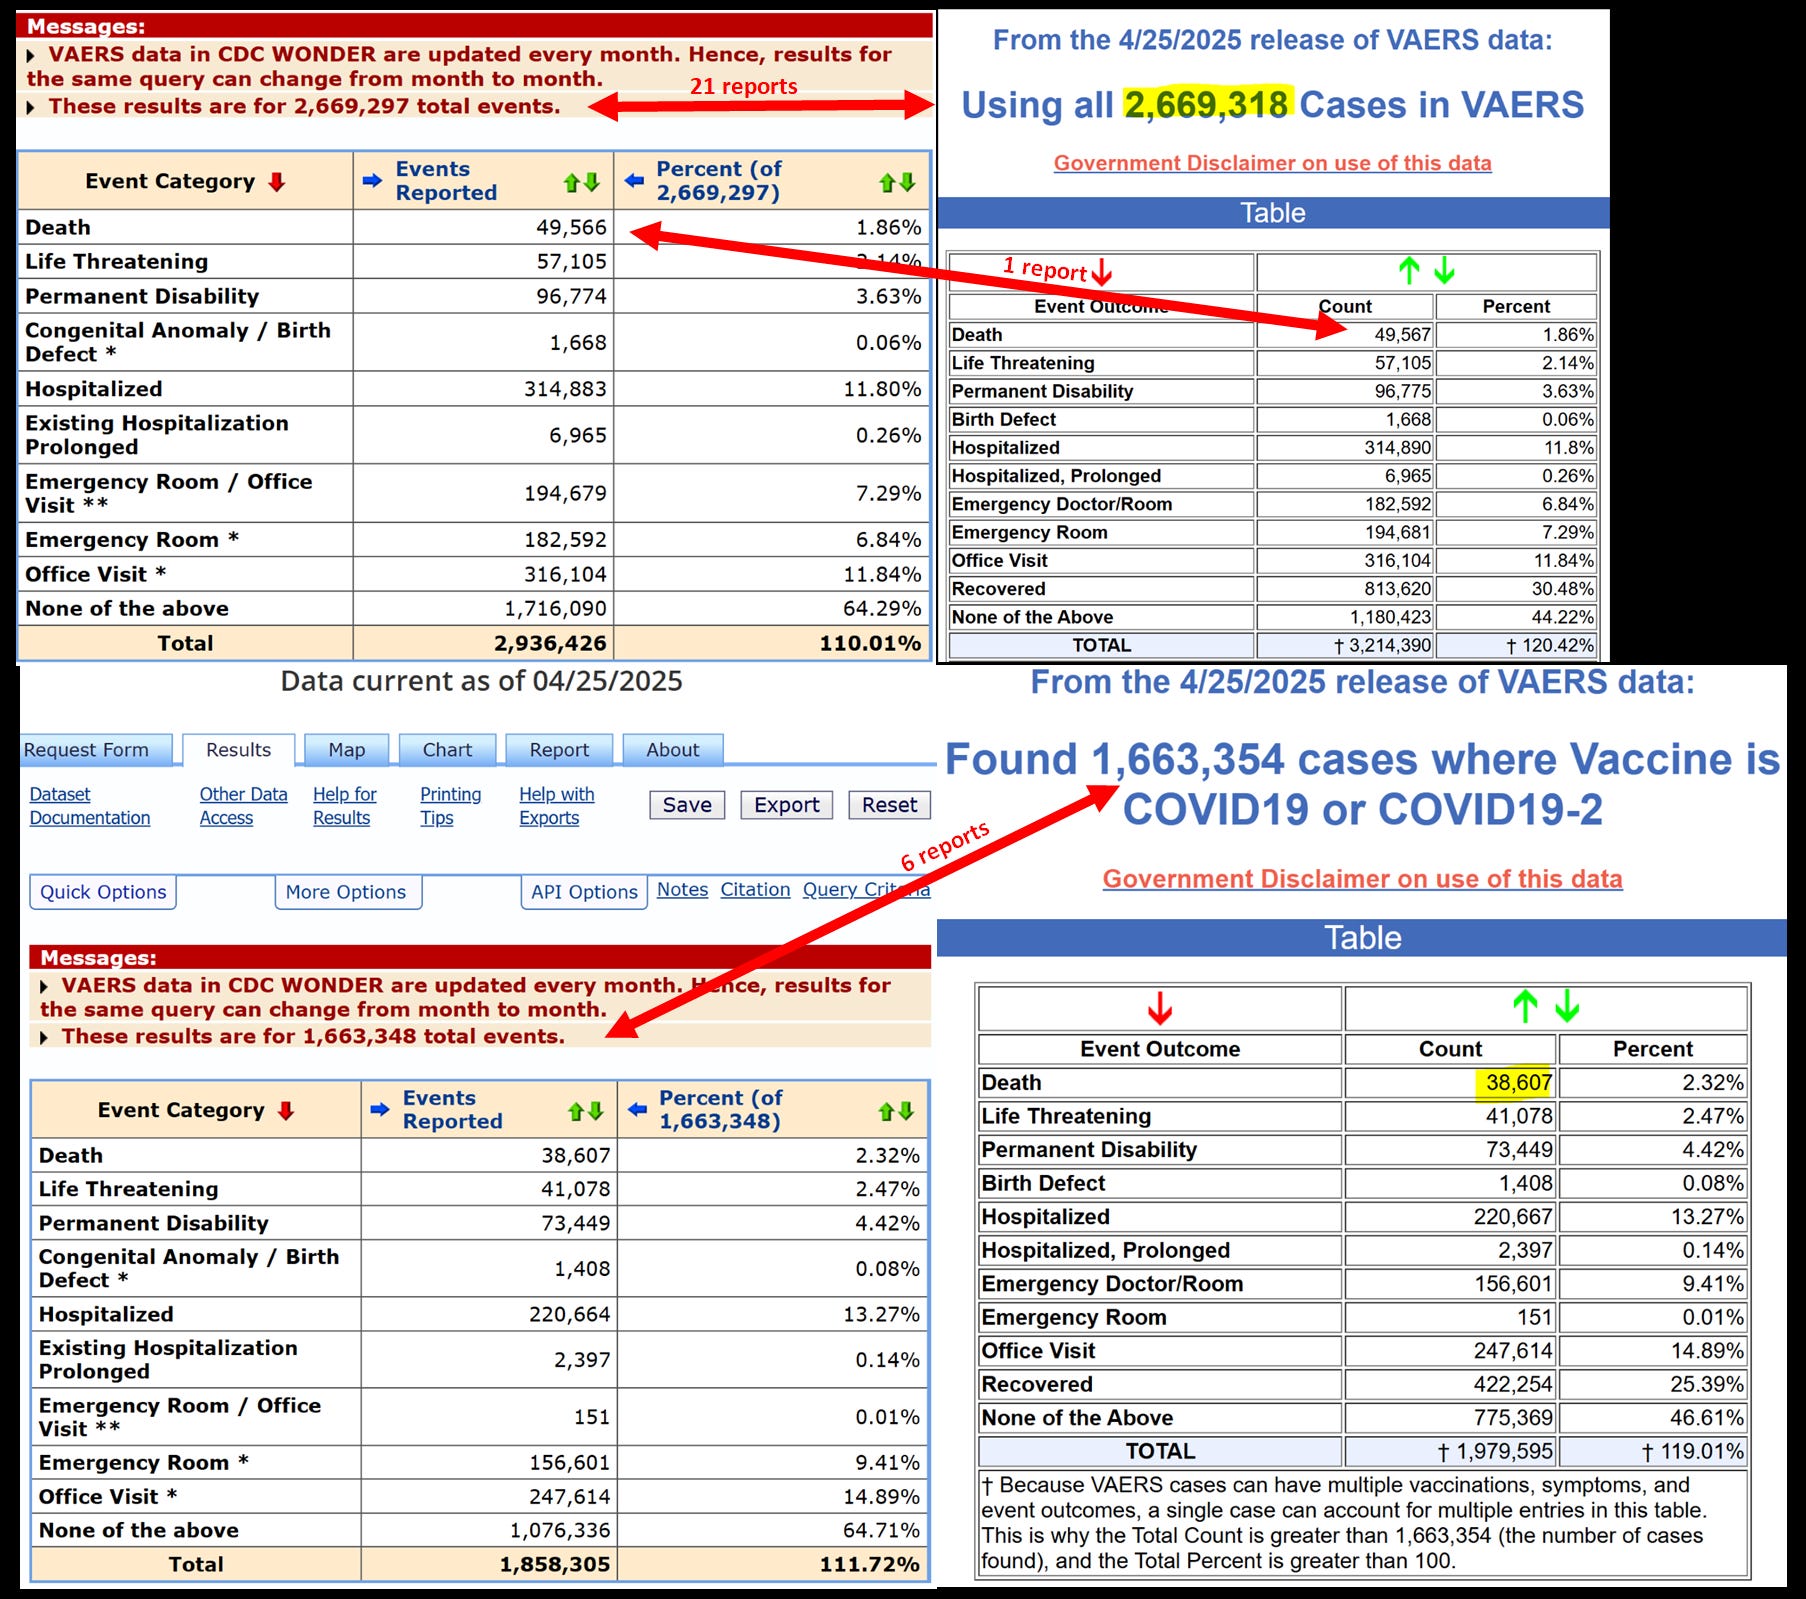The height and width of the screenshot is (1599, 1806).
Task: Expand message 'These results are for 2,669,297 total events'
Action: click(x=31, y=107)
